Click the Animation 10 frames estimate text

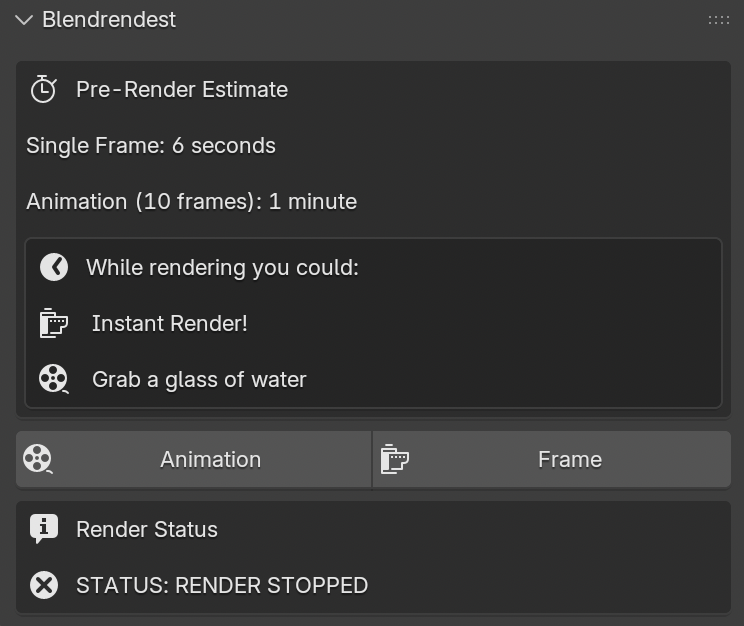[191, 201]
